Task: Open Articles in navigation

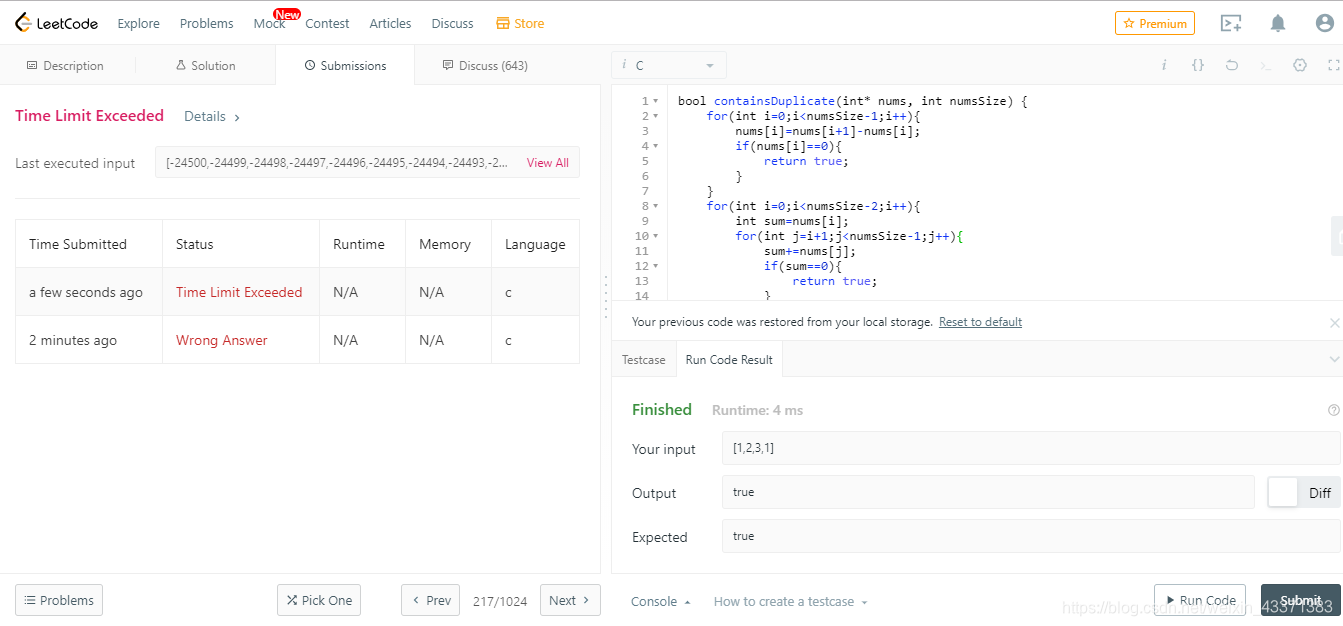Action: [x=390, y=23]
